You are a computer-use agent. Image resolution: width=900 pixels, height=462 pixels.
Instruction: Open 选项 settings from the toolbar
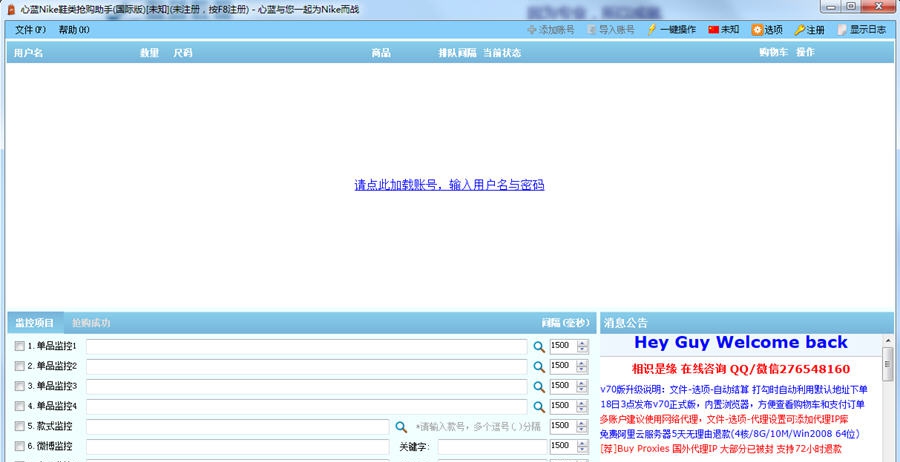757,30
